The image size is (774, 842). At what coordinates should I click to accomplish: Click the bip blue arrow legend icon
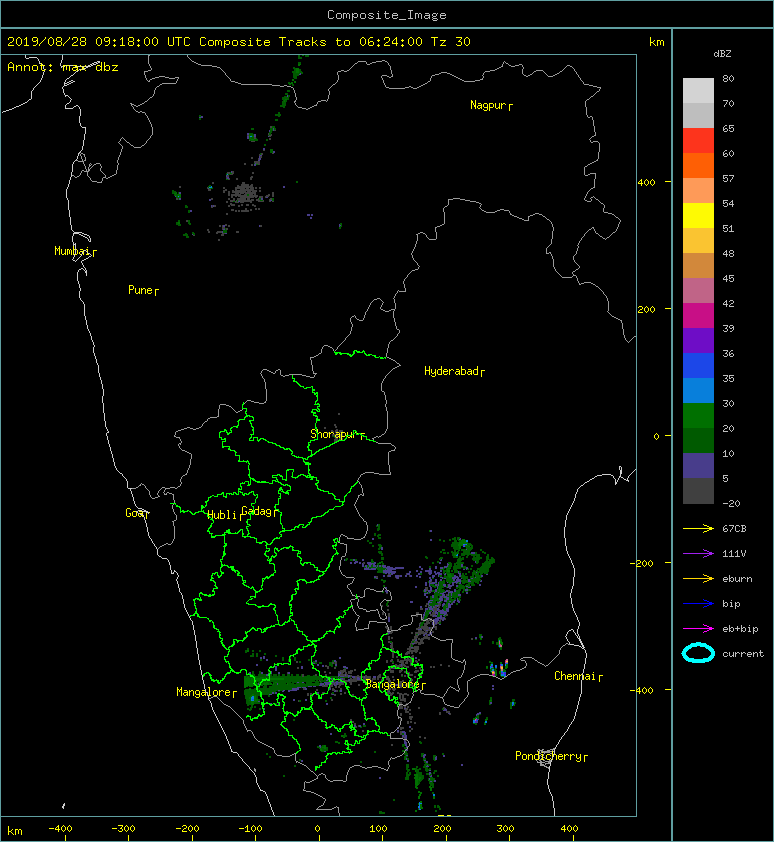[698, 604]
